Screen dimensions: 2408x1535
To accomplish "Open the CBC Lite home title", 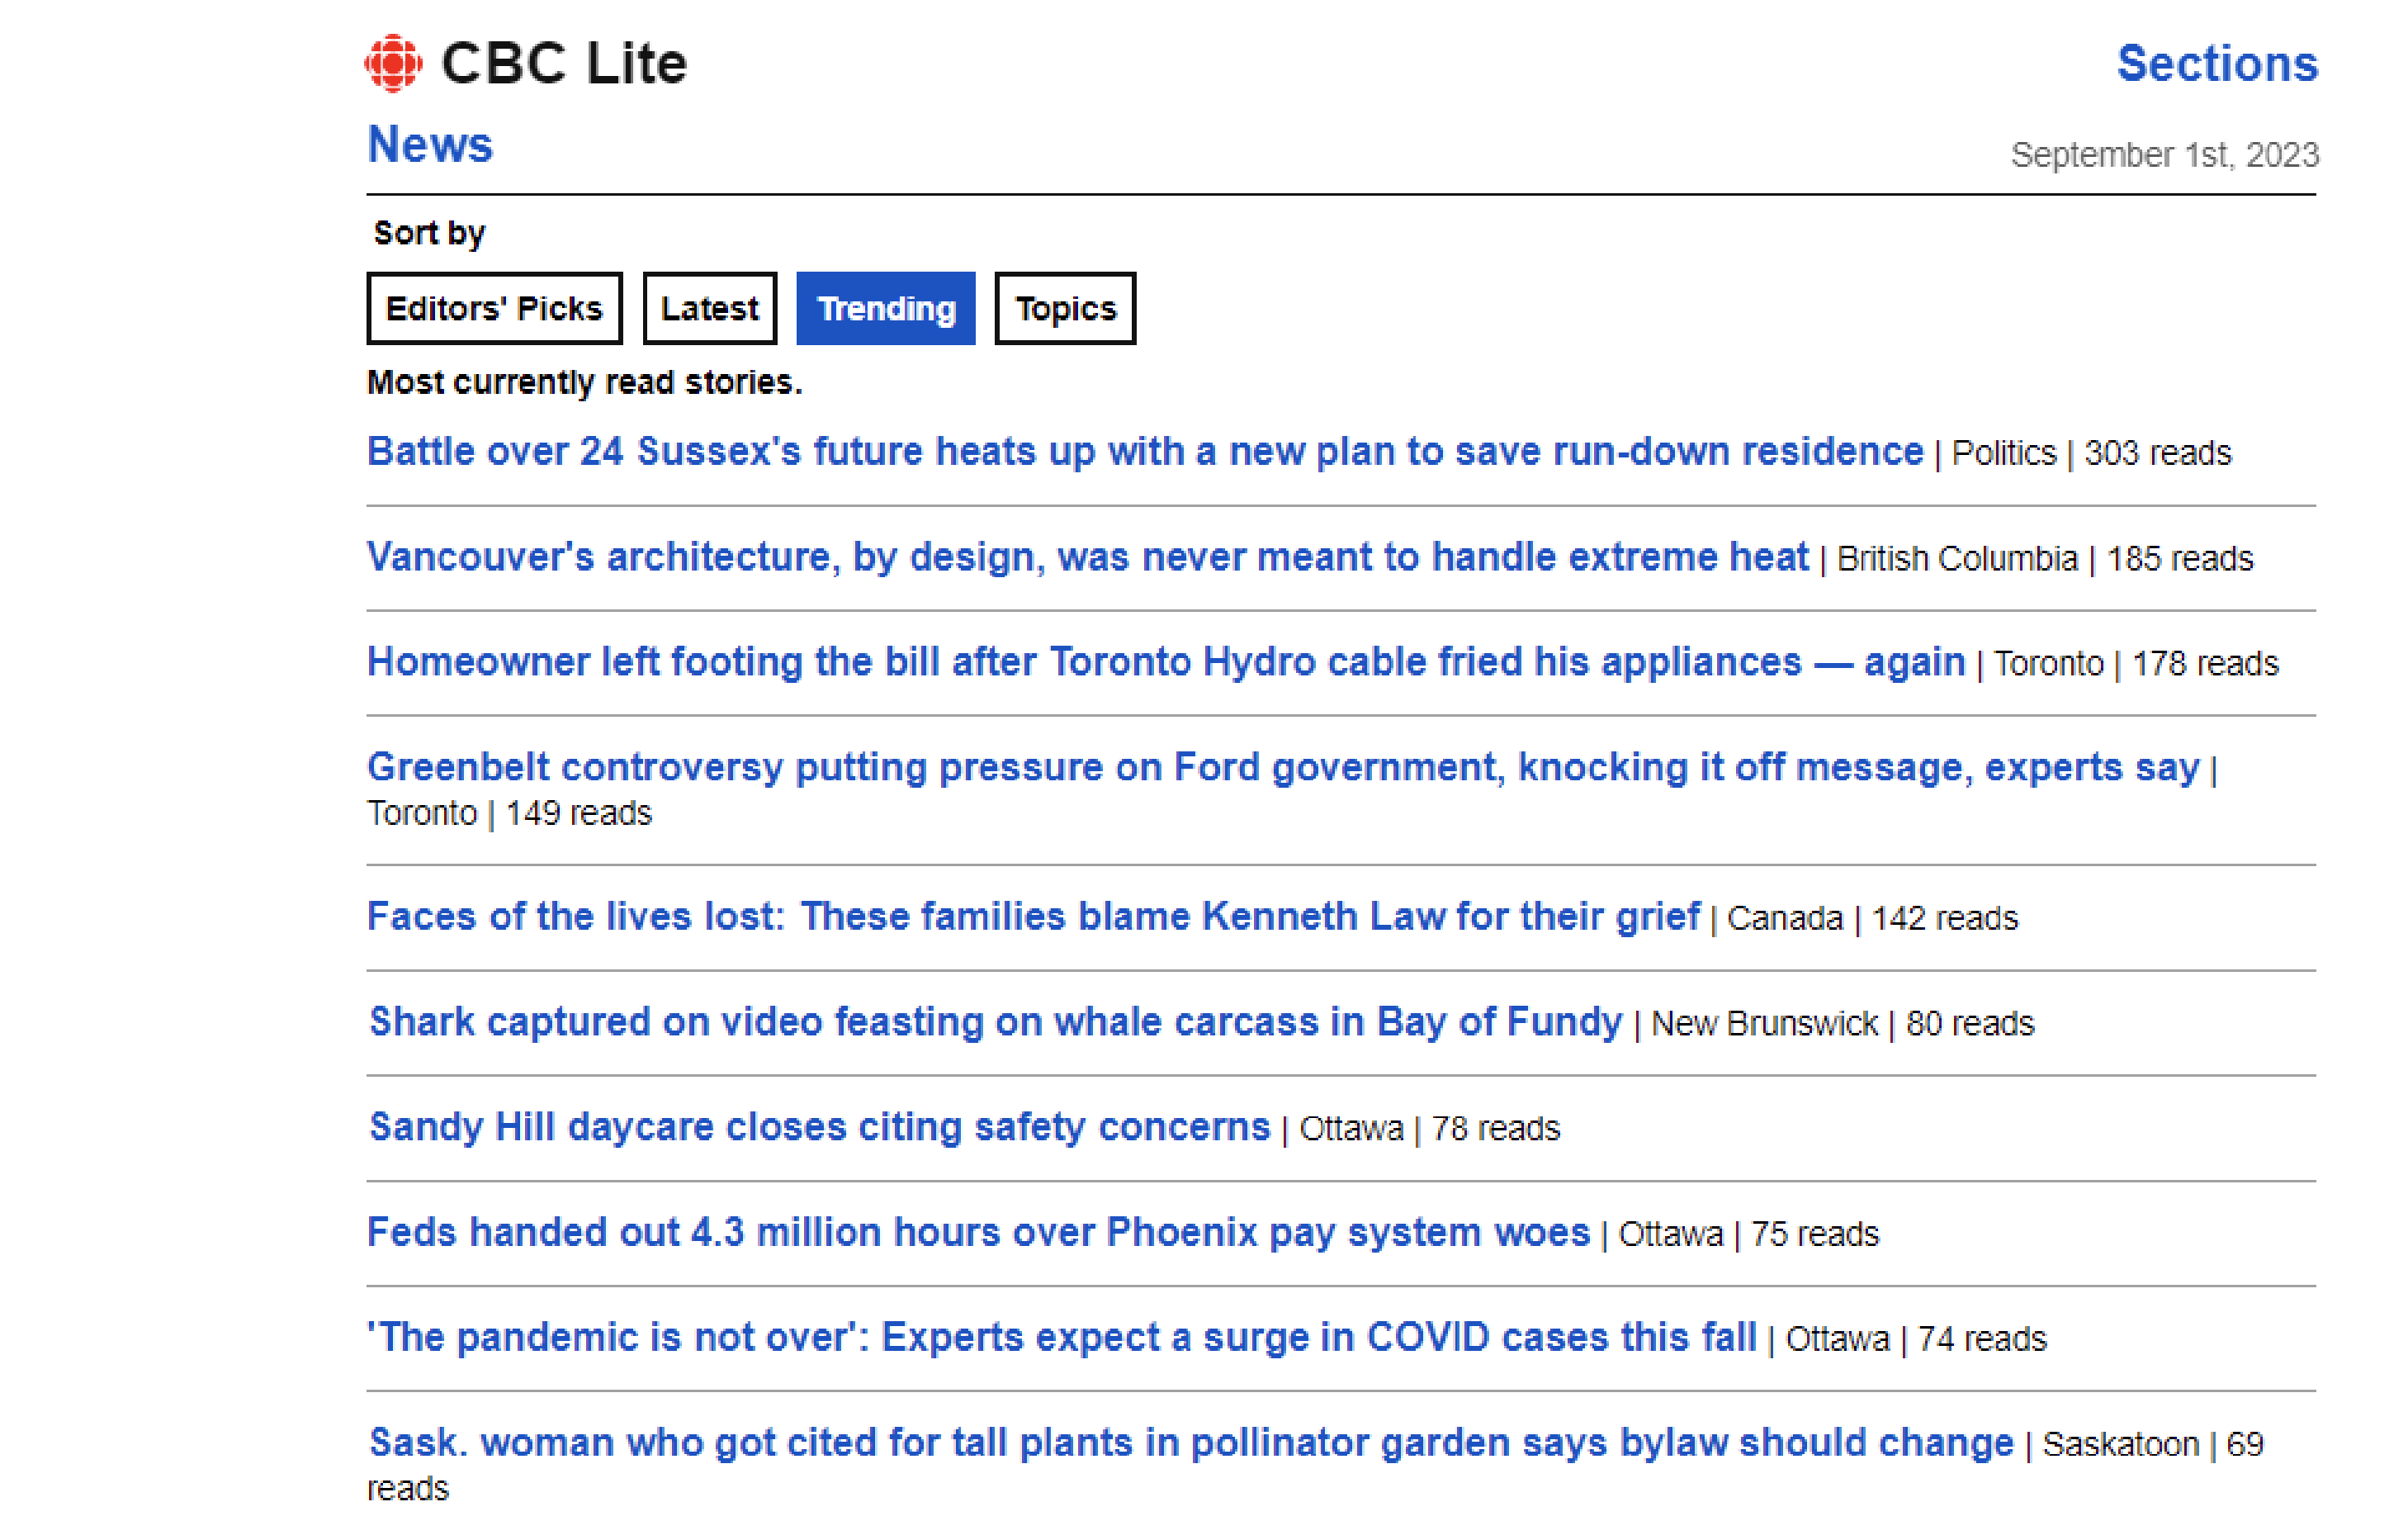I will click(x=563, y=64).
